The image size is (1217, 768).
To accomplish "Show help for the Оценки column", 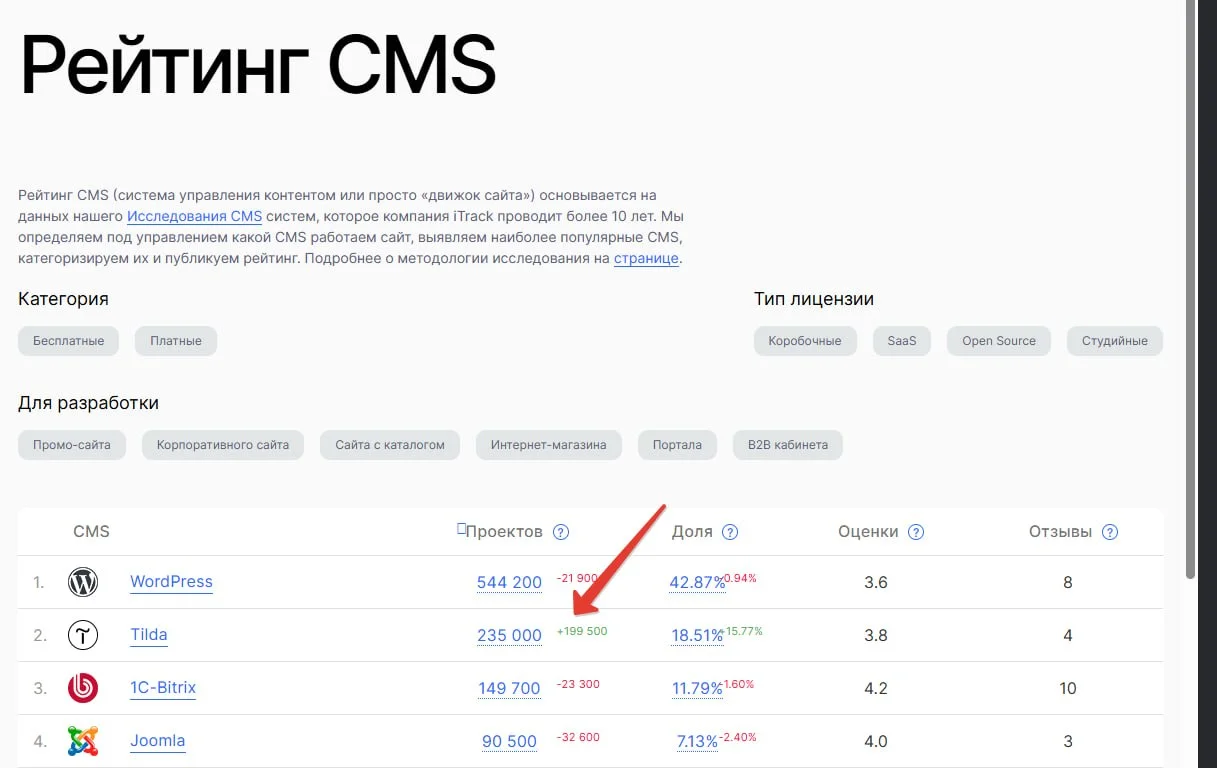I will coord(916,532).
